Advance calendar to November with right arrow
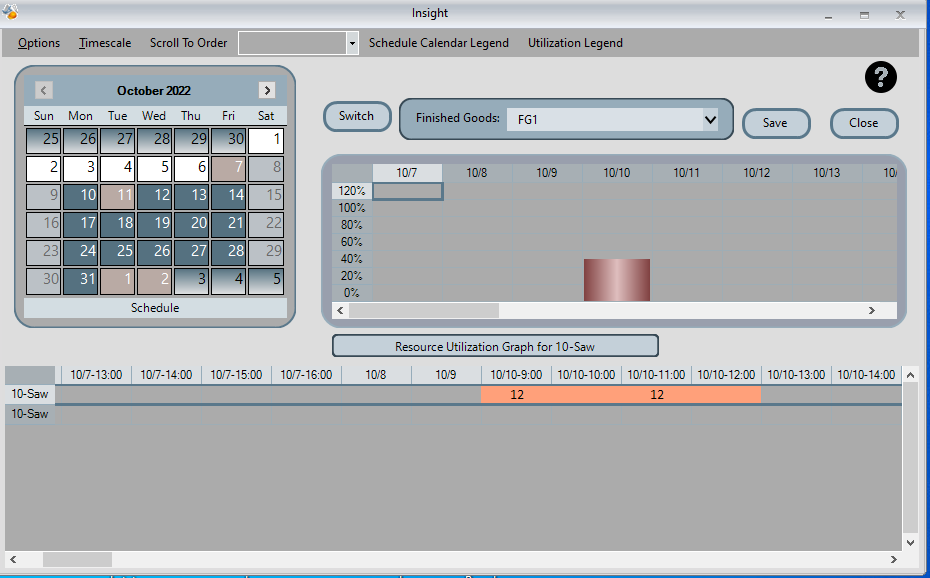930x578 pixels. (x=266, y=89)
